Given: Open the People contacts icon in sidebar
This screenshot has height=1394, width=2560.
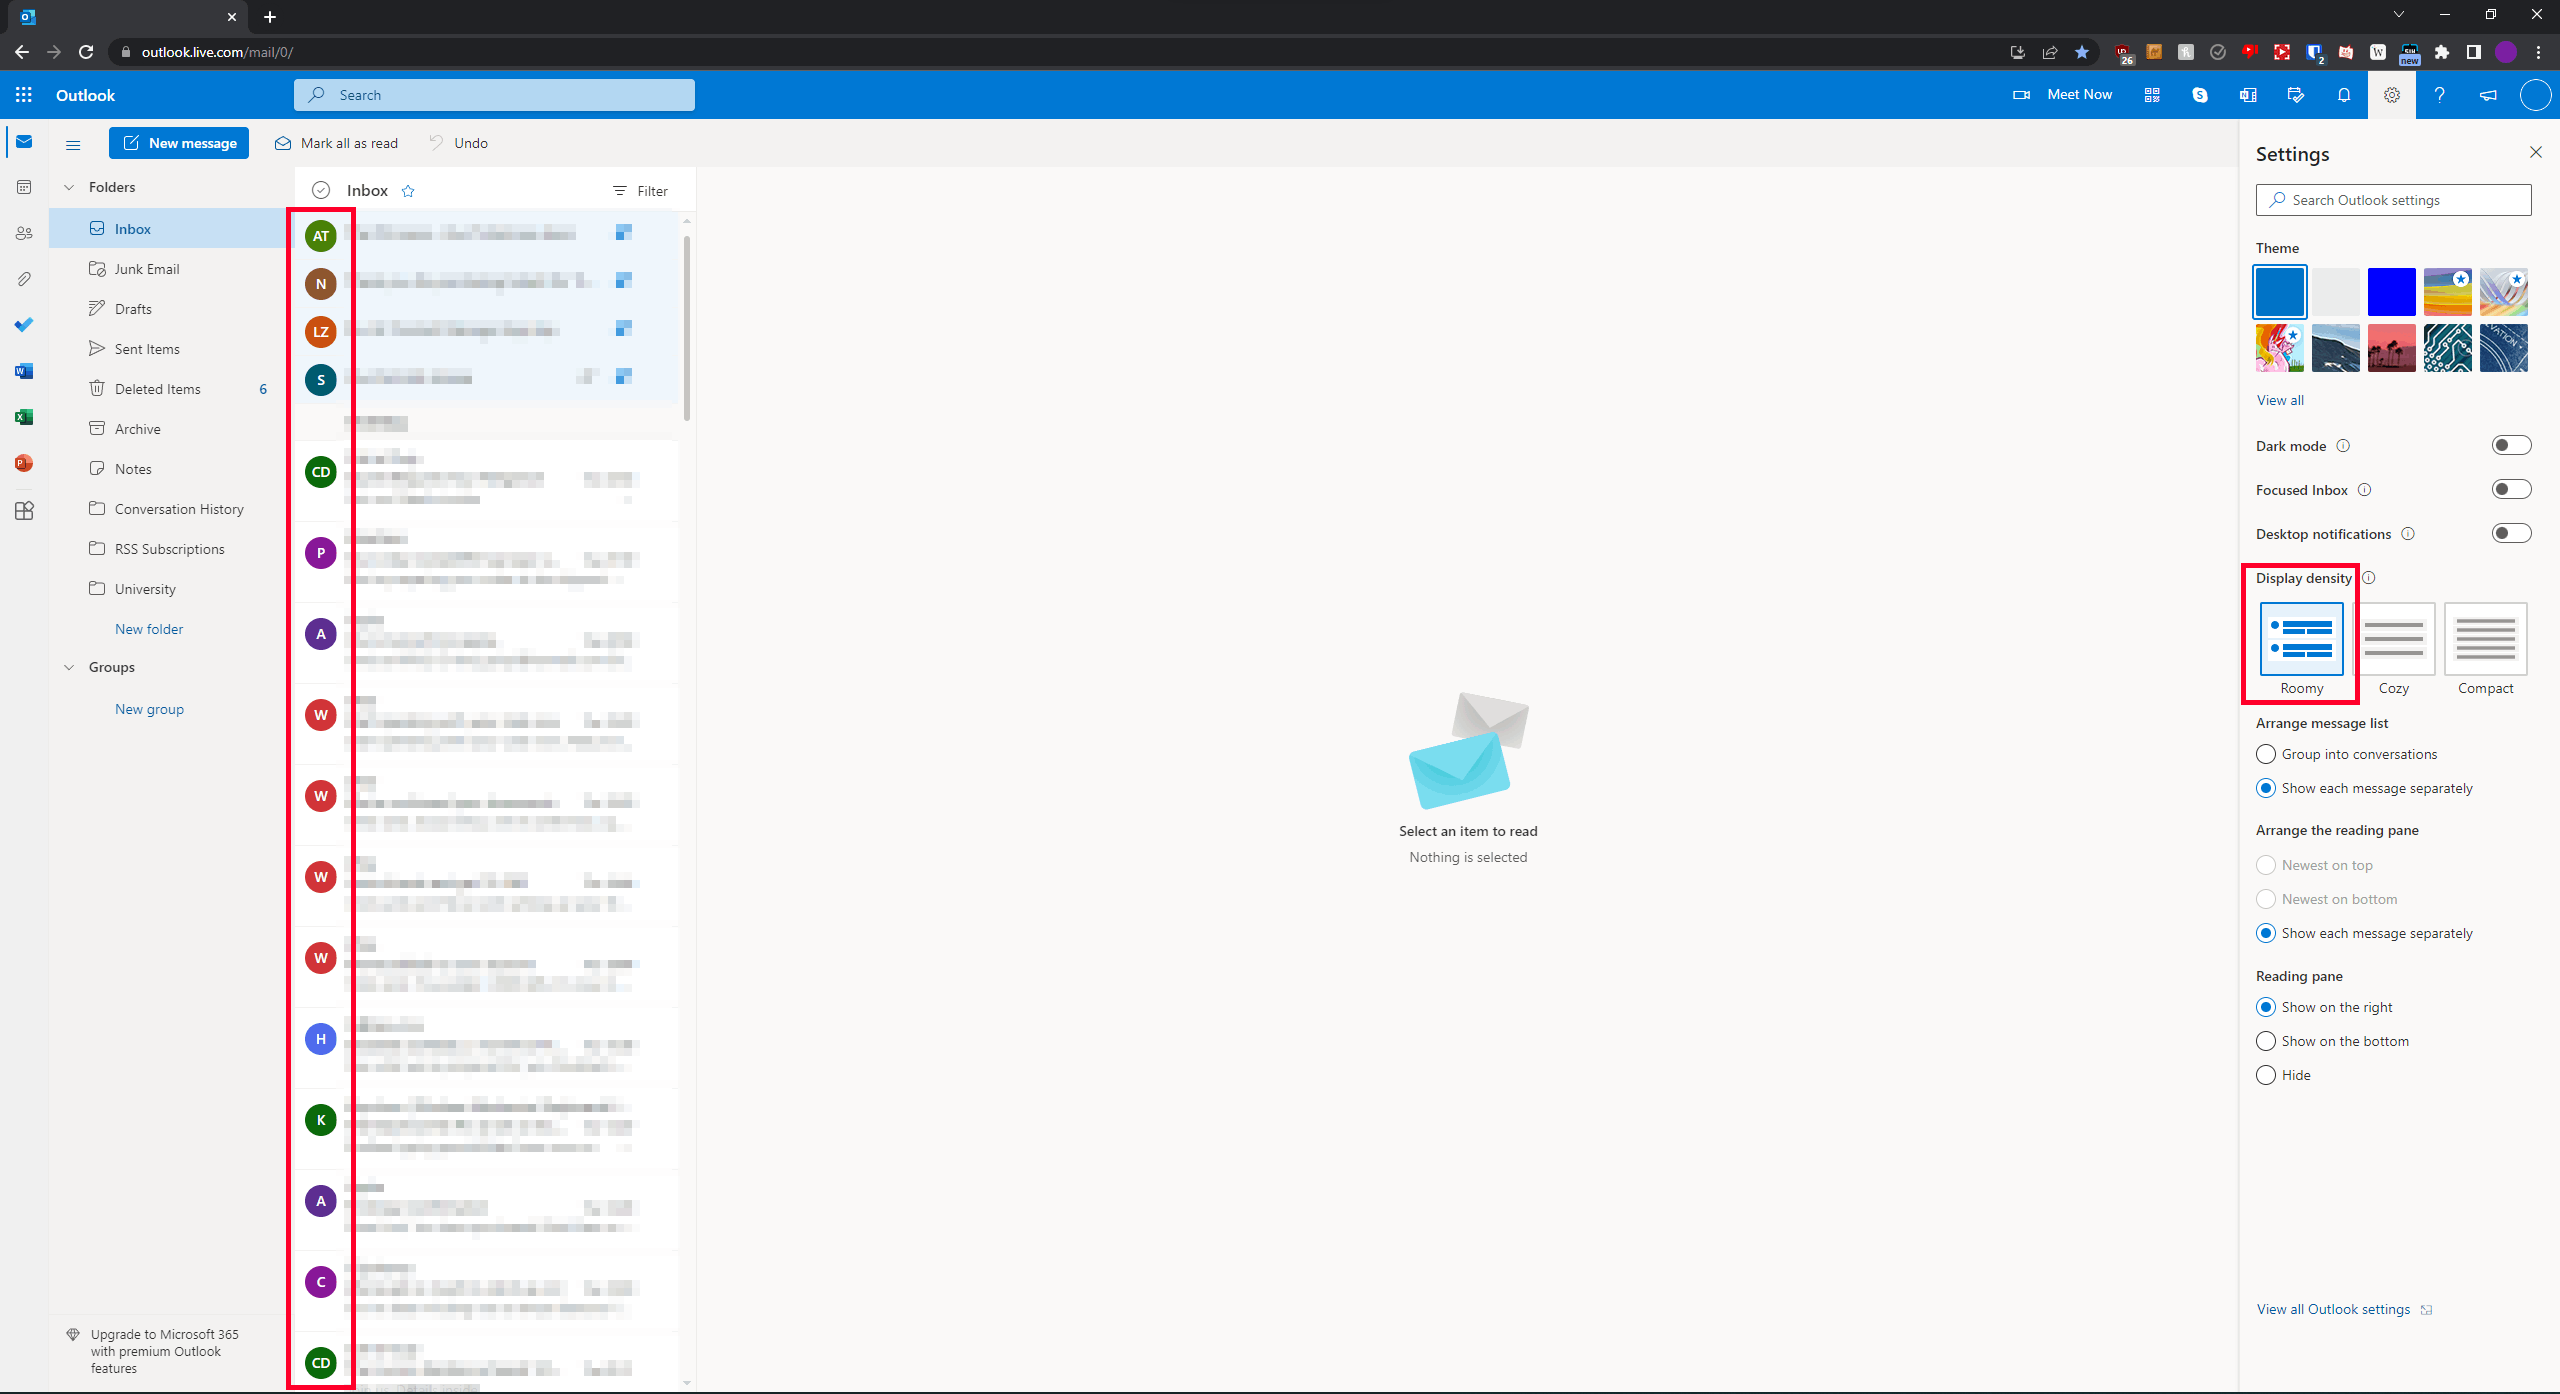Looking at the screenshot, I should (x=24, y=233).
